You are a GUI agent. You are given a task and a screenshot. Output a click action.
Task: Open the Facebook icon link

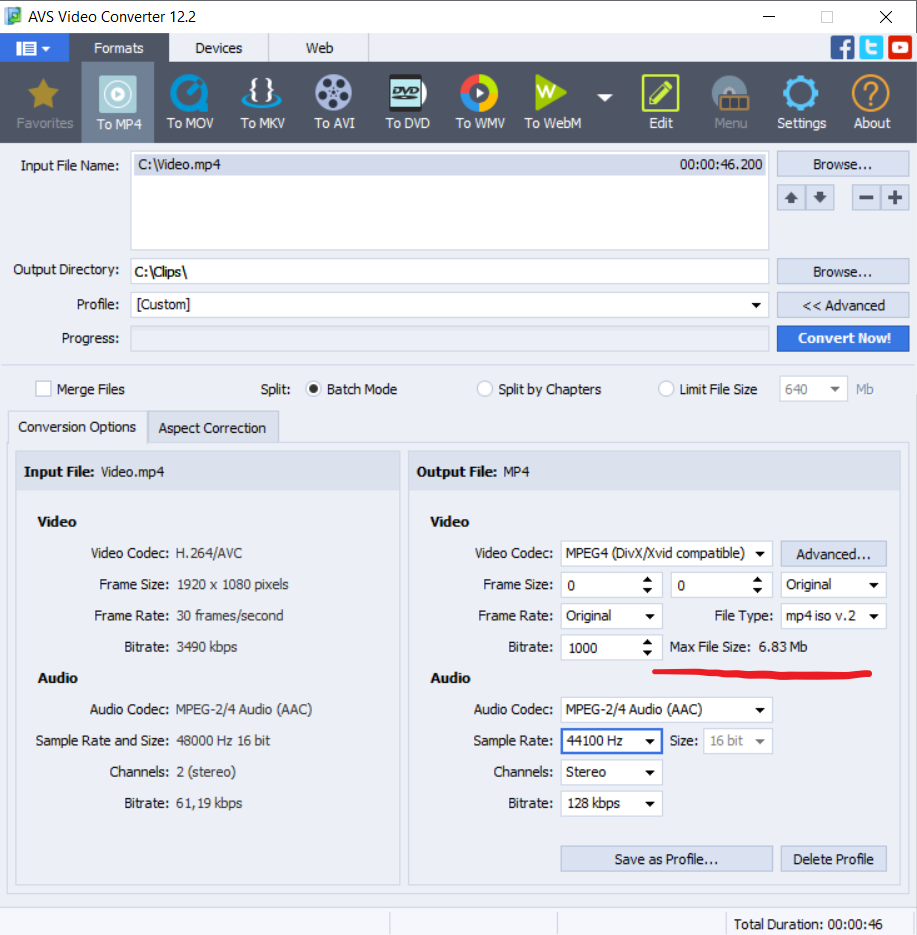842,47
